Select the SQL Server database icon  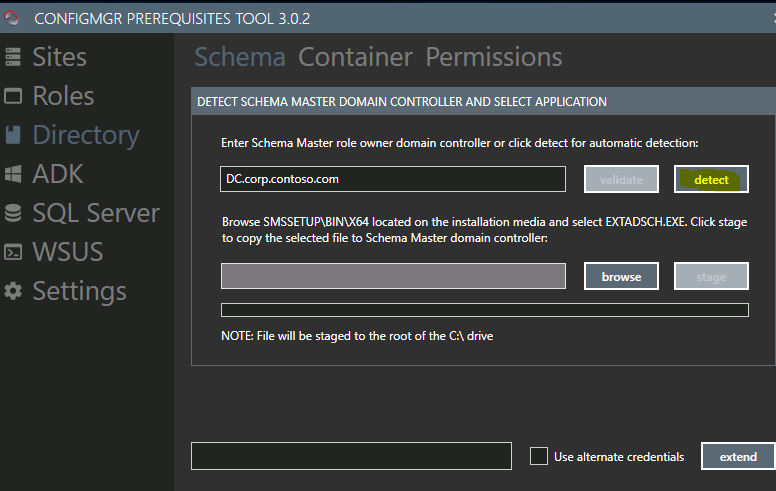tap(13, 213)
